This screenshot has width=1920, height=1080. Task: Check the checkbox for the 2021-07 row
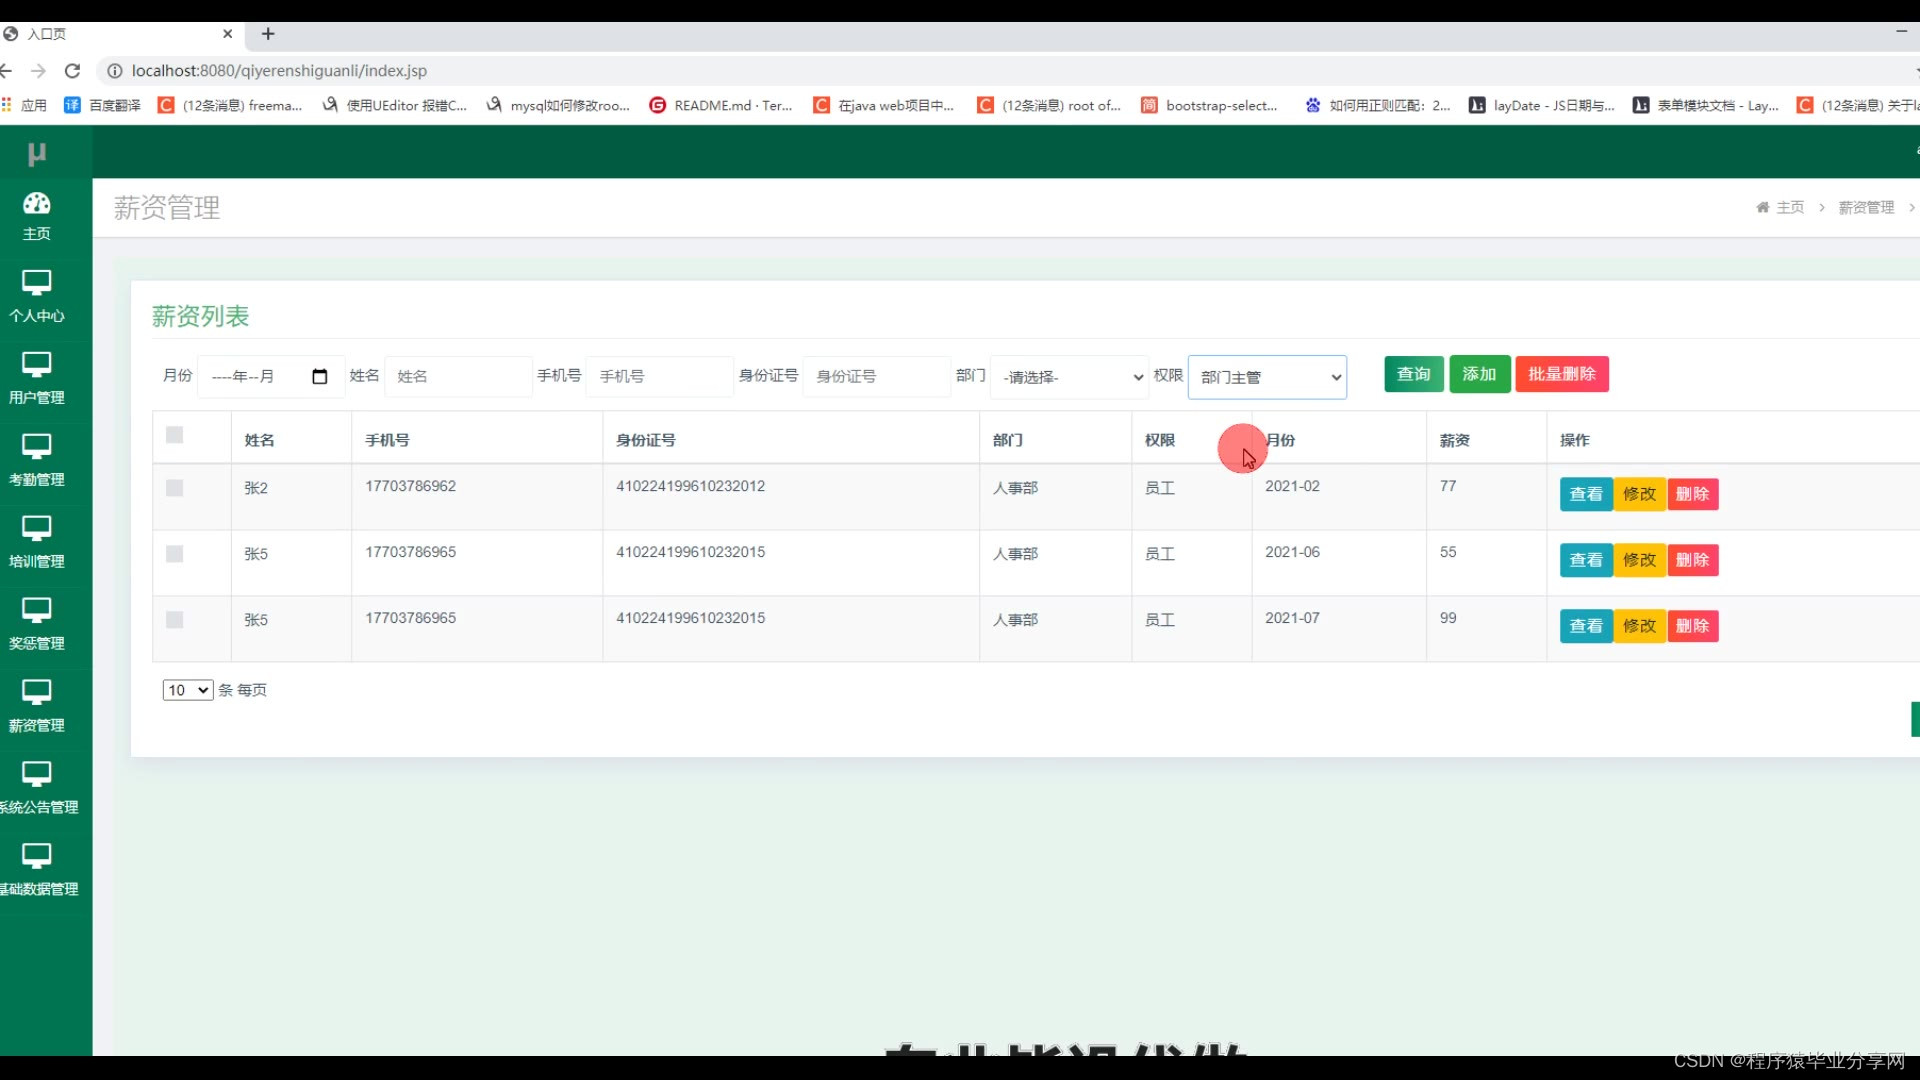175,620
